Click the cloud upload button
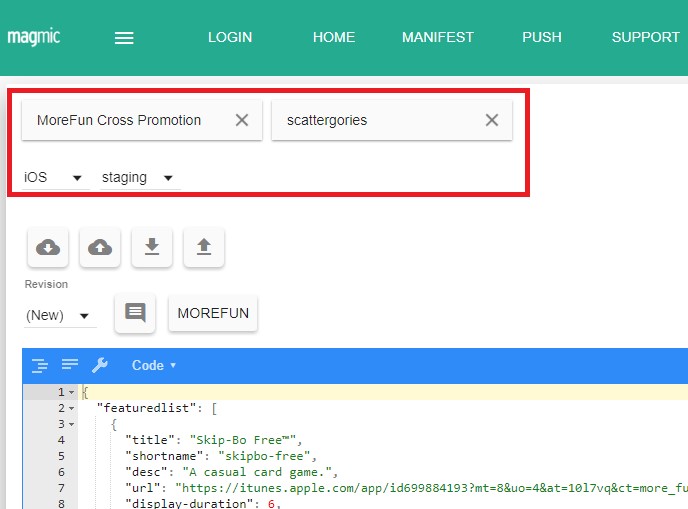 (x=100, y=248)
